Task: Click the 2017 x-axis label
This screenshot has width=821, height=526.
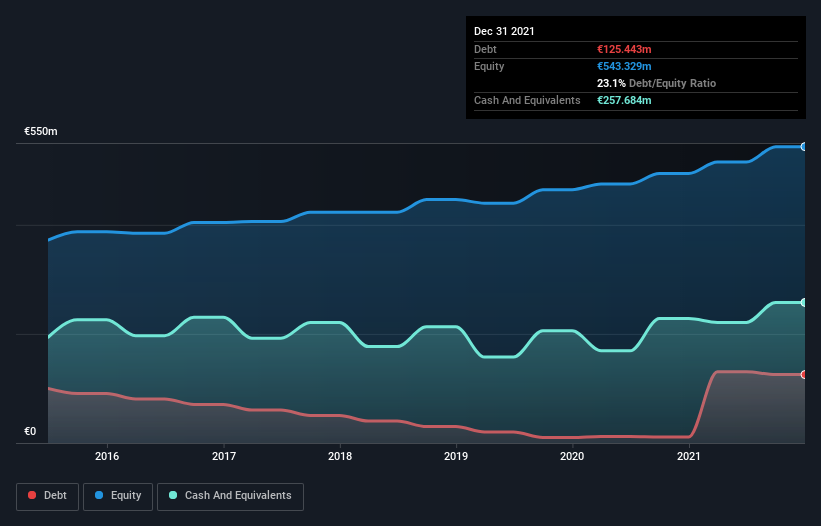Action: point(224,456)
